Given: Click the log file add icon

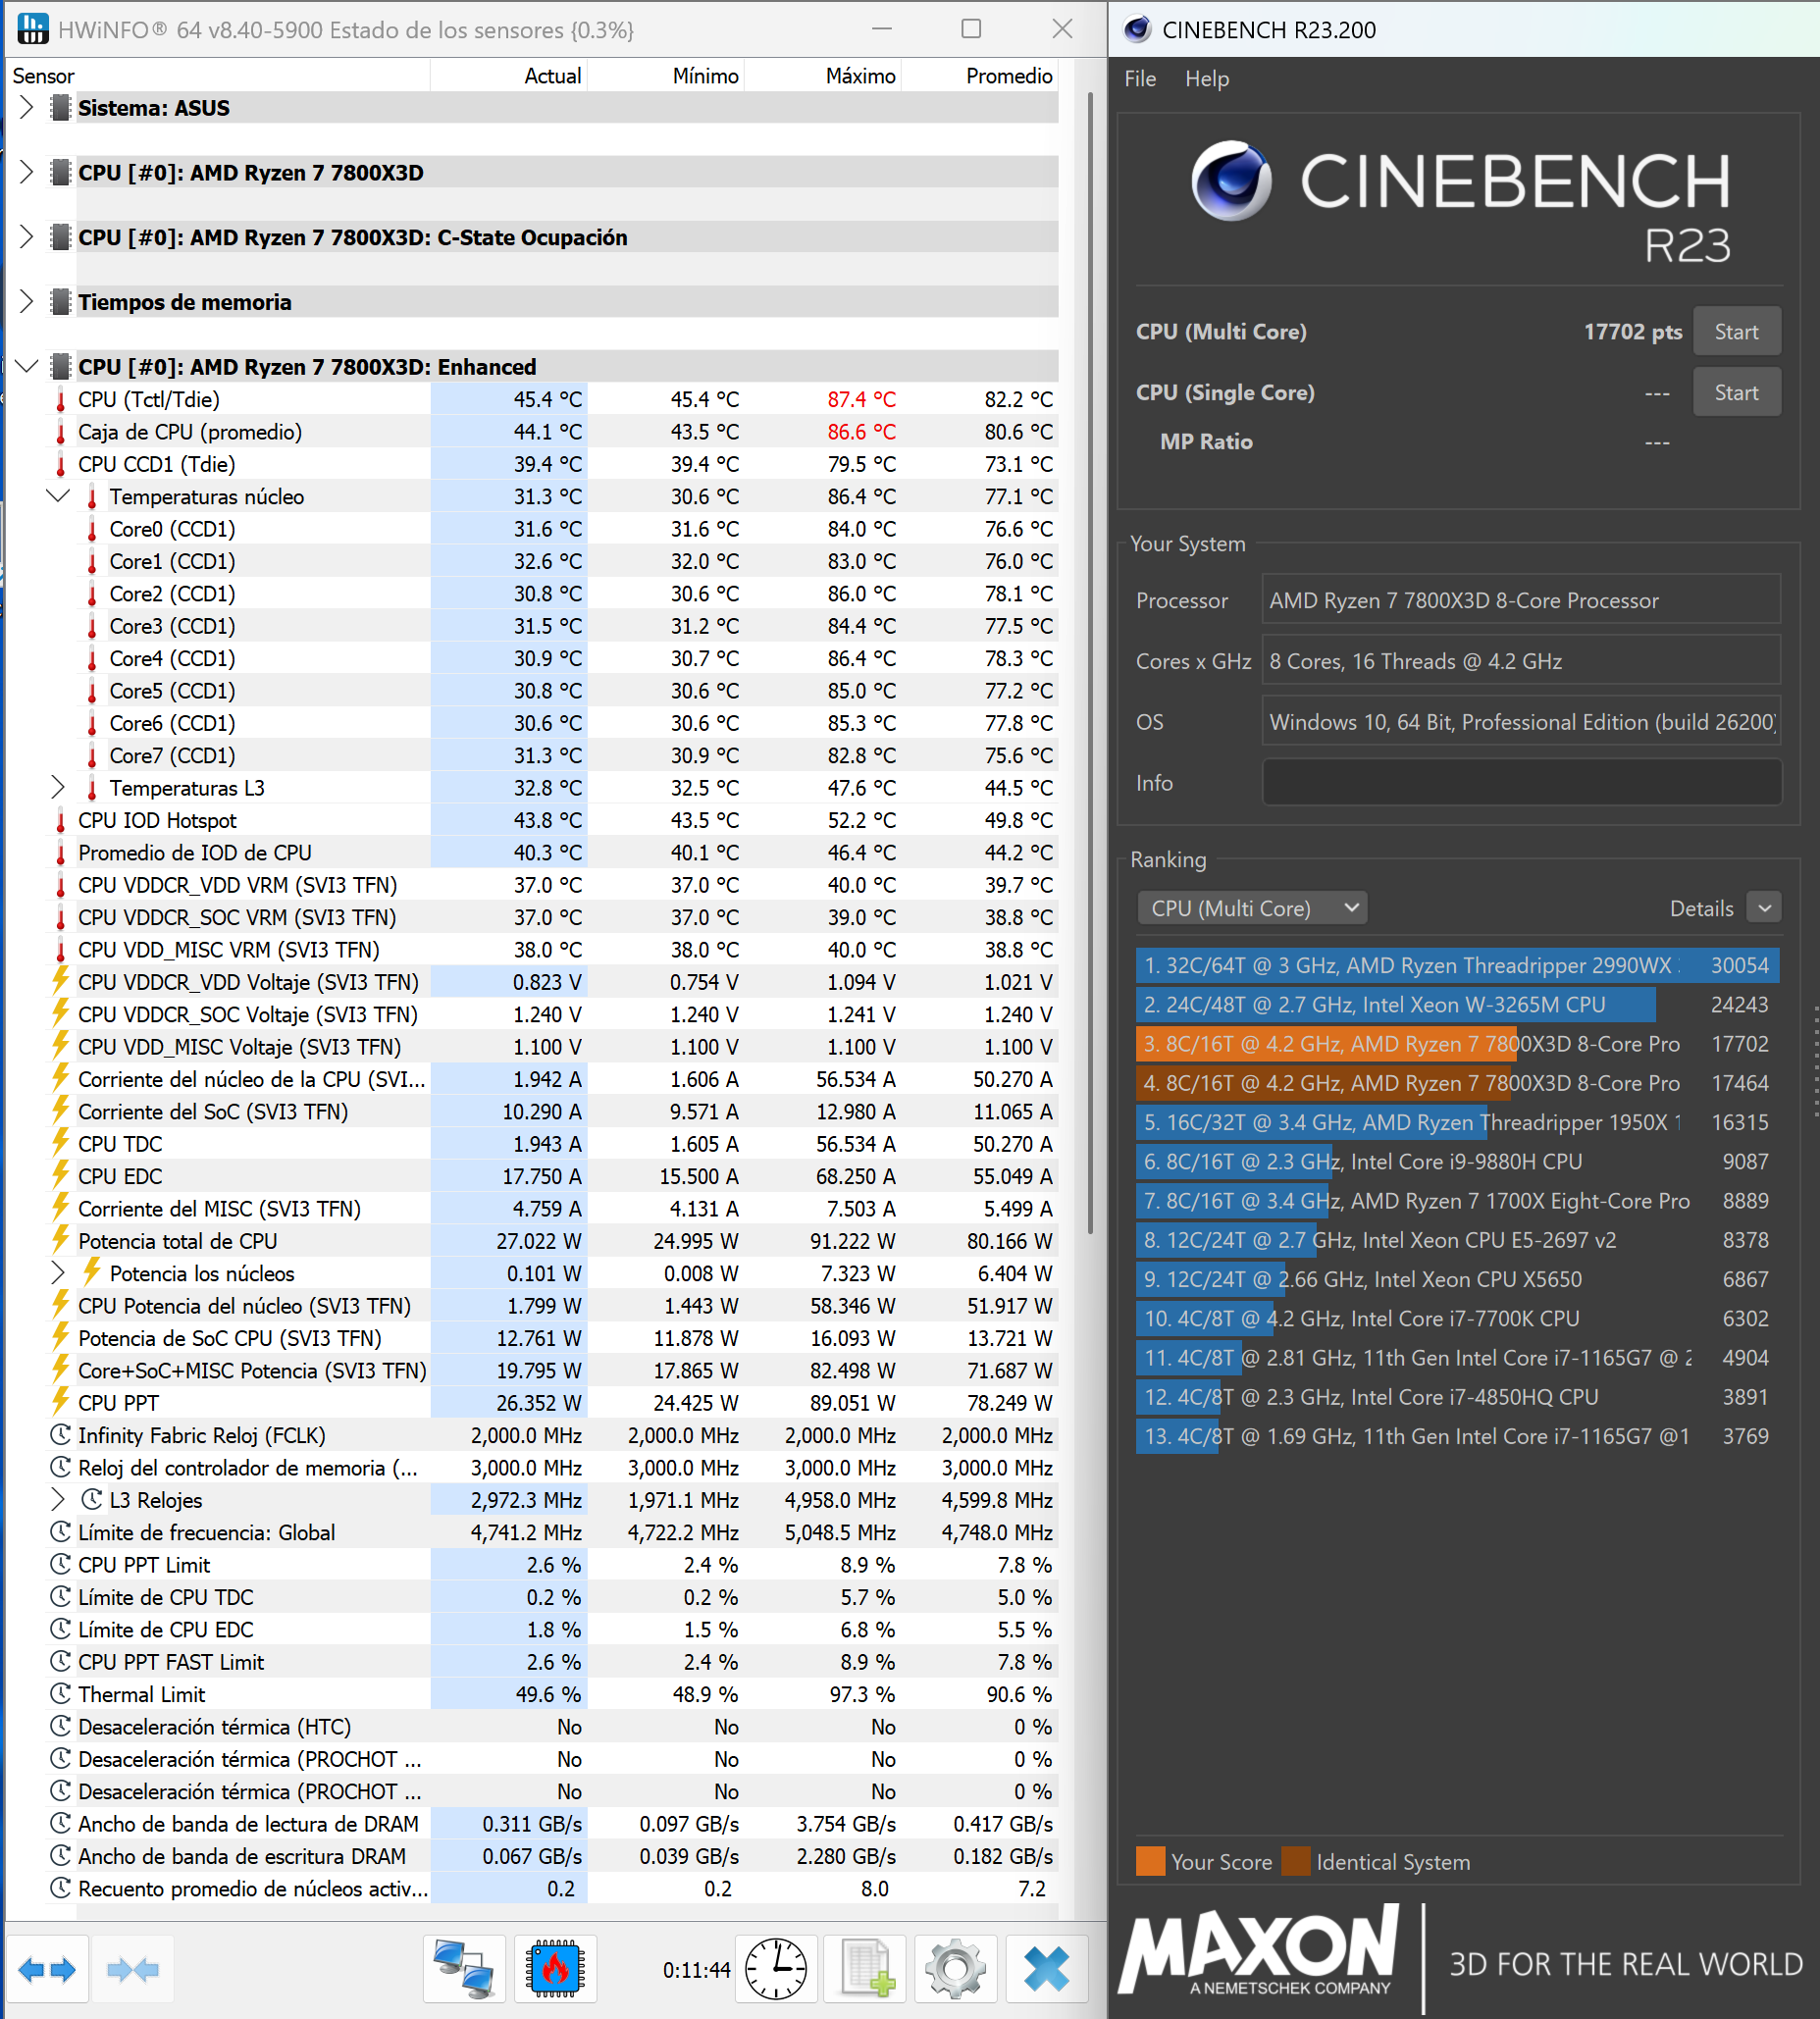Looking at the screenshot, I should pyautogui.click(x=866, y=1969).
